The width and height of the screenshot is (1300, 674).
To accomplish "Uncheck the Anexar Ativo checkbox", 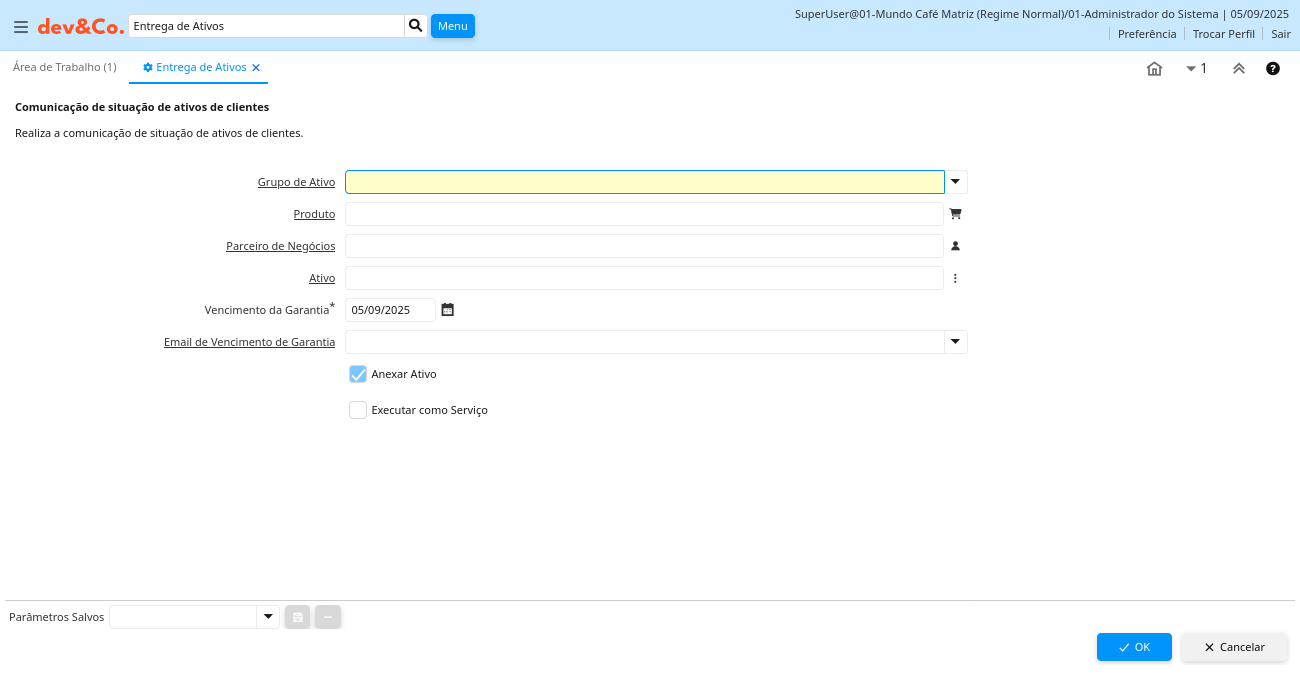I will 358,374.
